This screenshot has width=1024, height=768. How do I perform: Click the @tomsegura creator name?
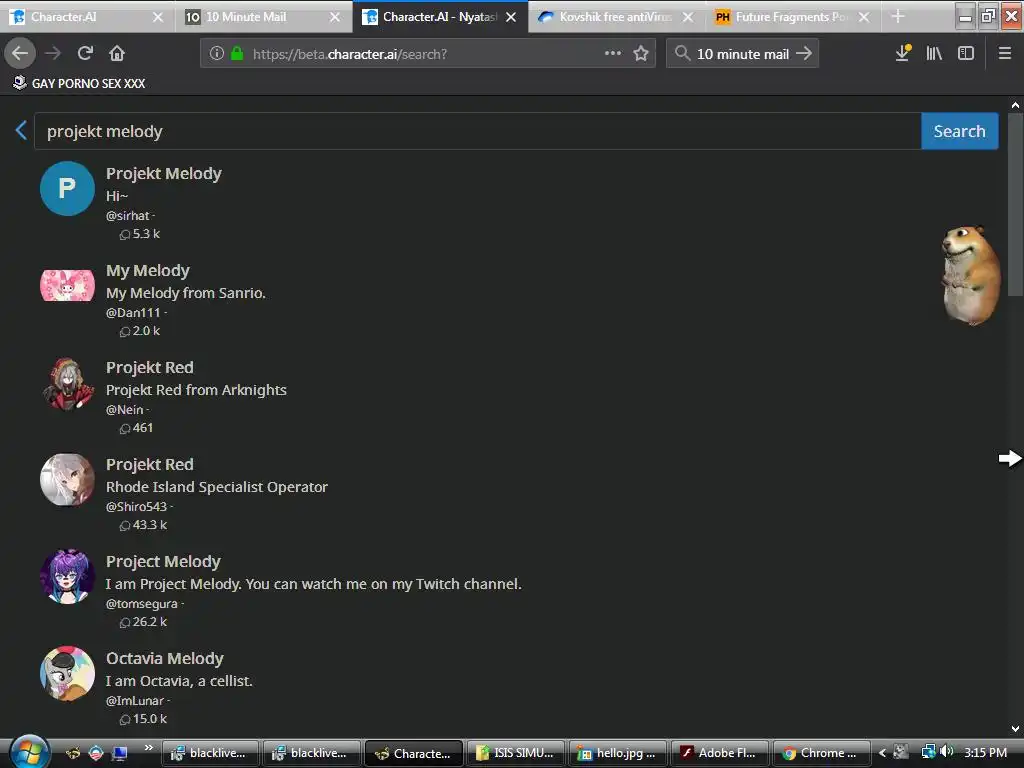[x=142, y=603]
